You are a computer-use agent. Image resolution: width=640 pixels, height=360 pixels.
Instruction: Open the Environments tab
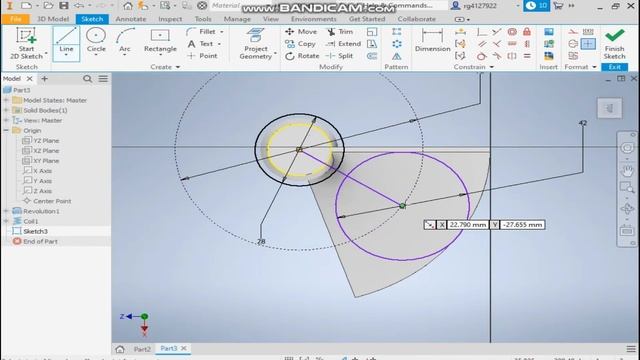point(313,19)
